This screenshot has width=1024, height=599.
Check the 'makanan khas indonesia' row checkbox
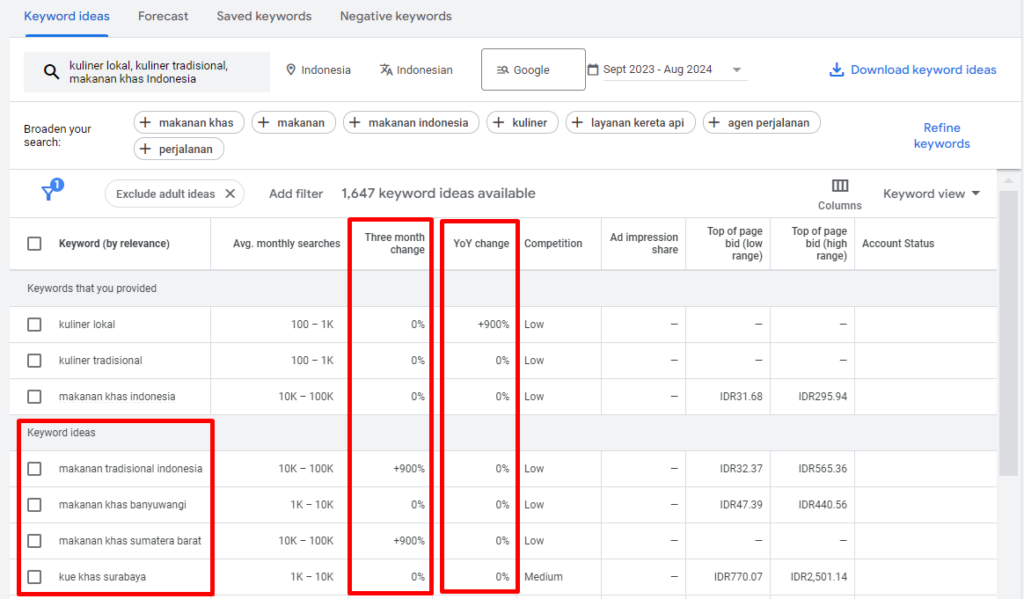35,397
